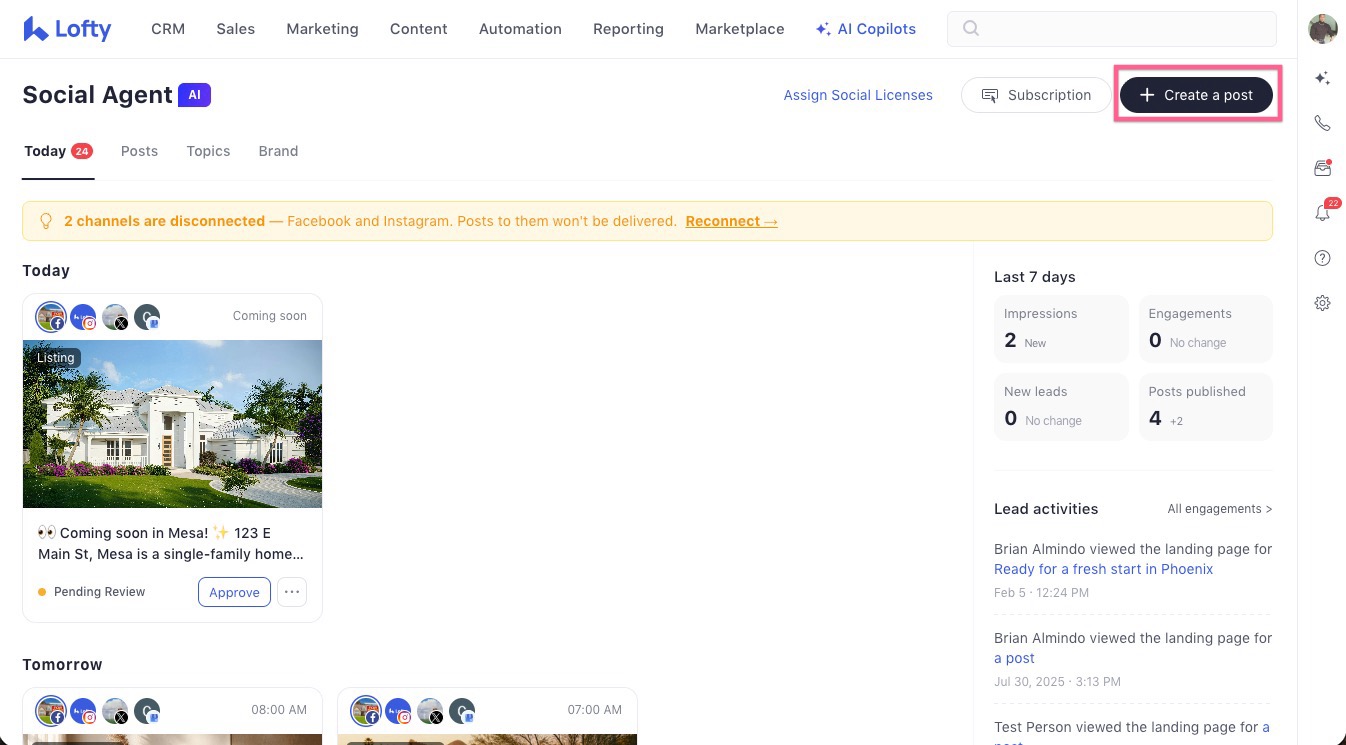
Task: Click the Reconnect link in warning banner
Action: (x=731, y=221)
